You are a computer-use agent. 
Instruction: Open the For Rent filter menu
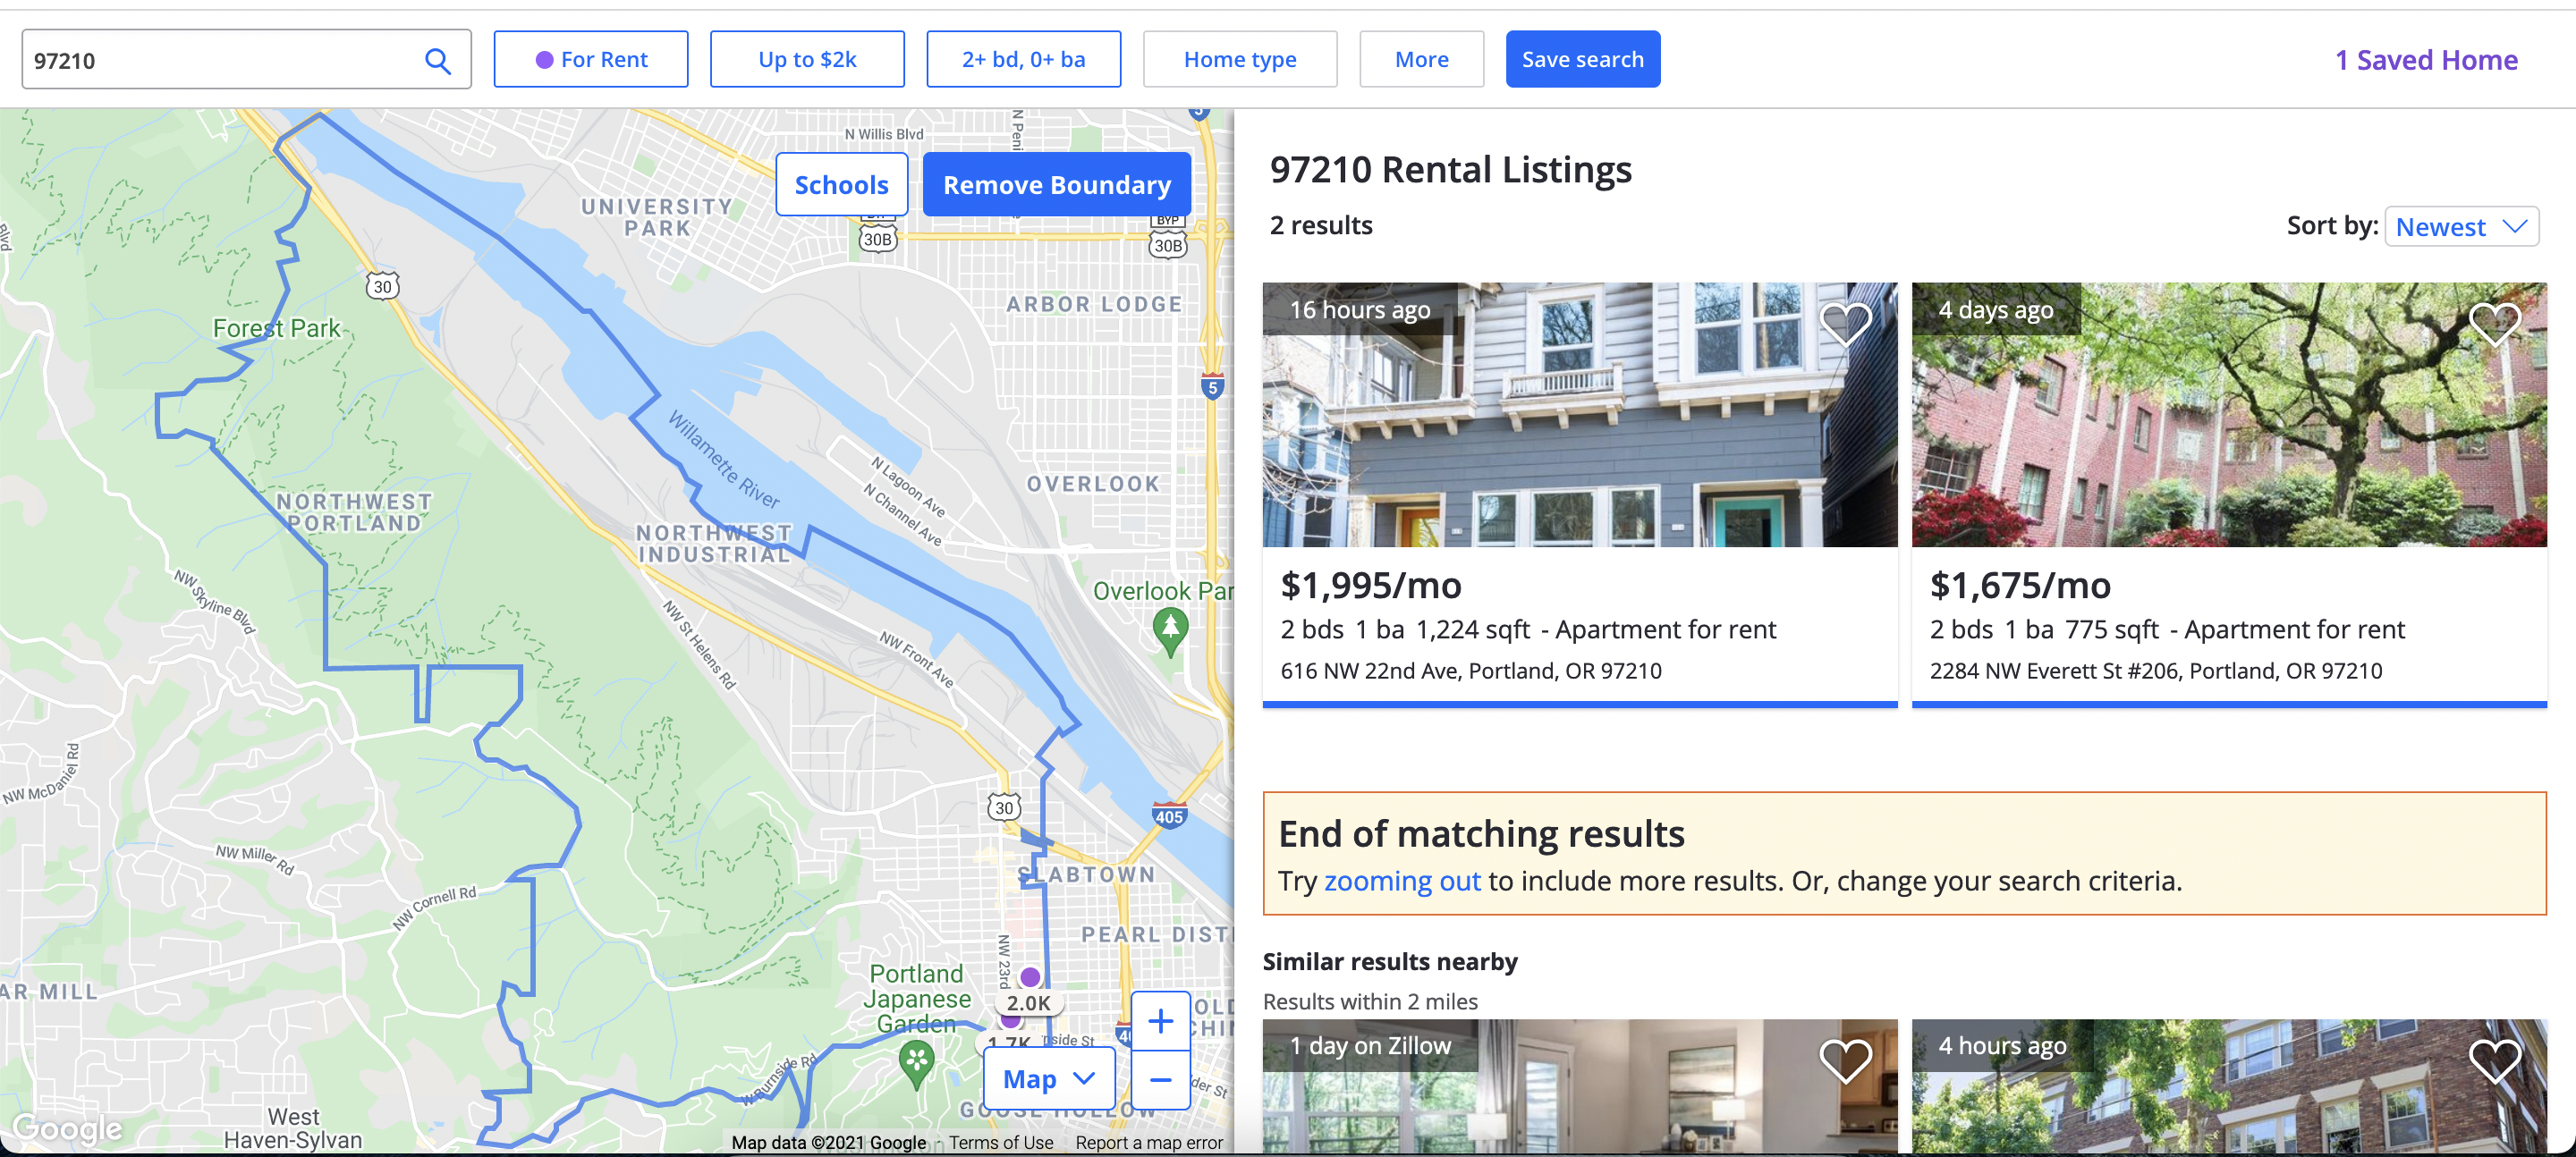[x=591, y=60]
